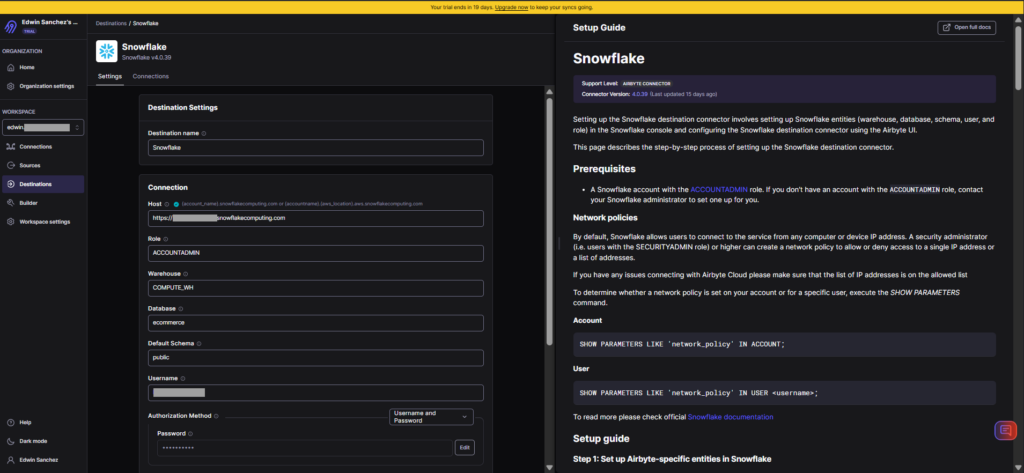Screen dimensions: 1024x473
Task: Select Destinations in the sidebar
Action: pyautogui.click(x=43, y=184)
